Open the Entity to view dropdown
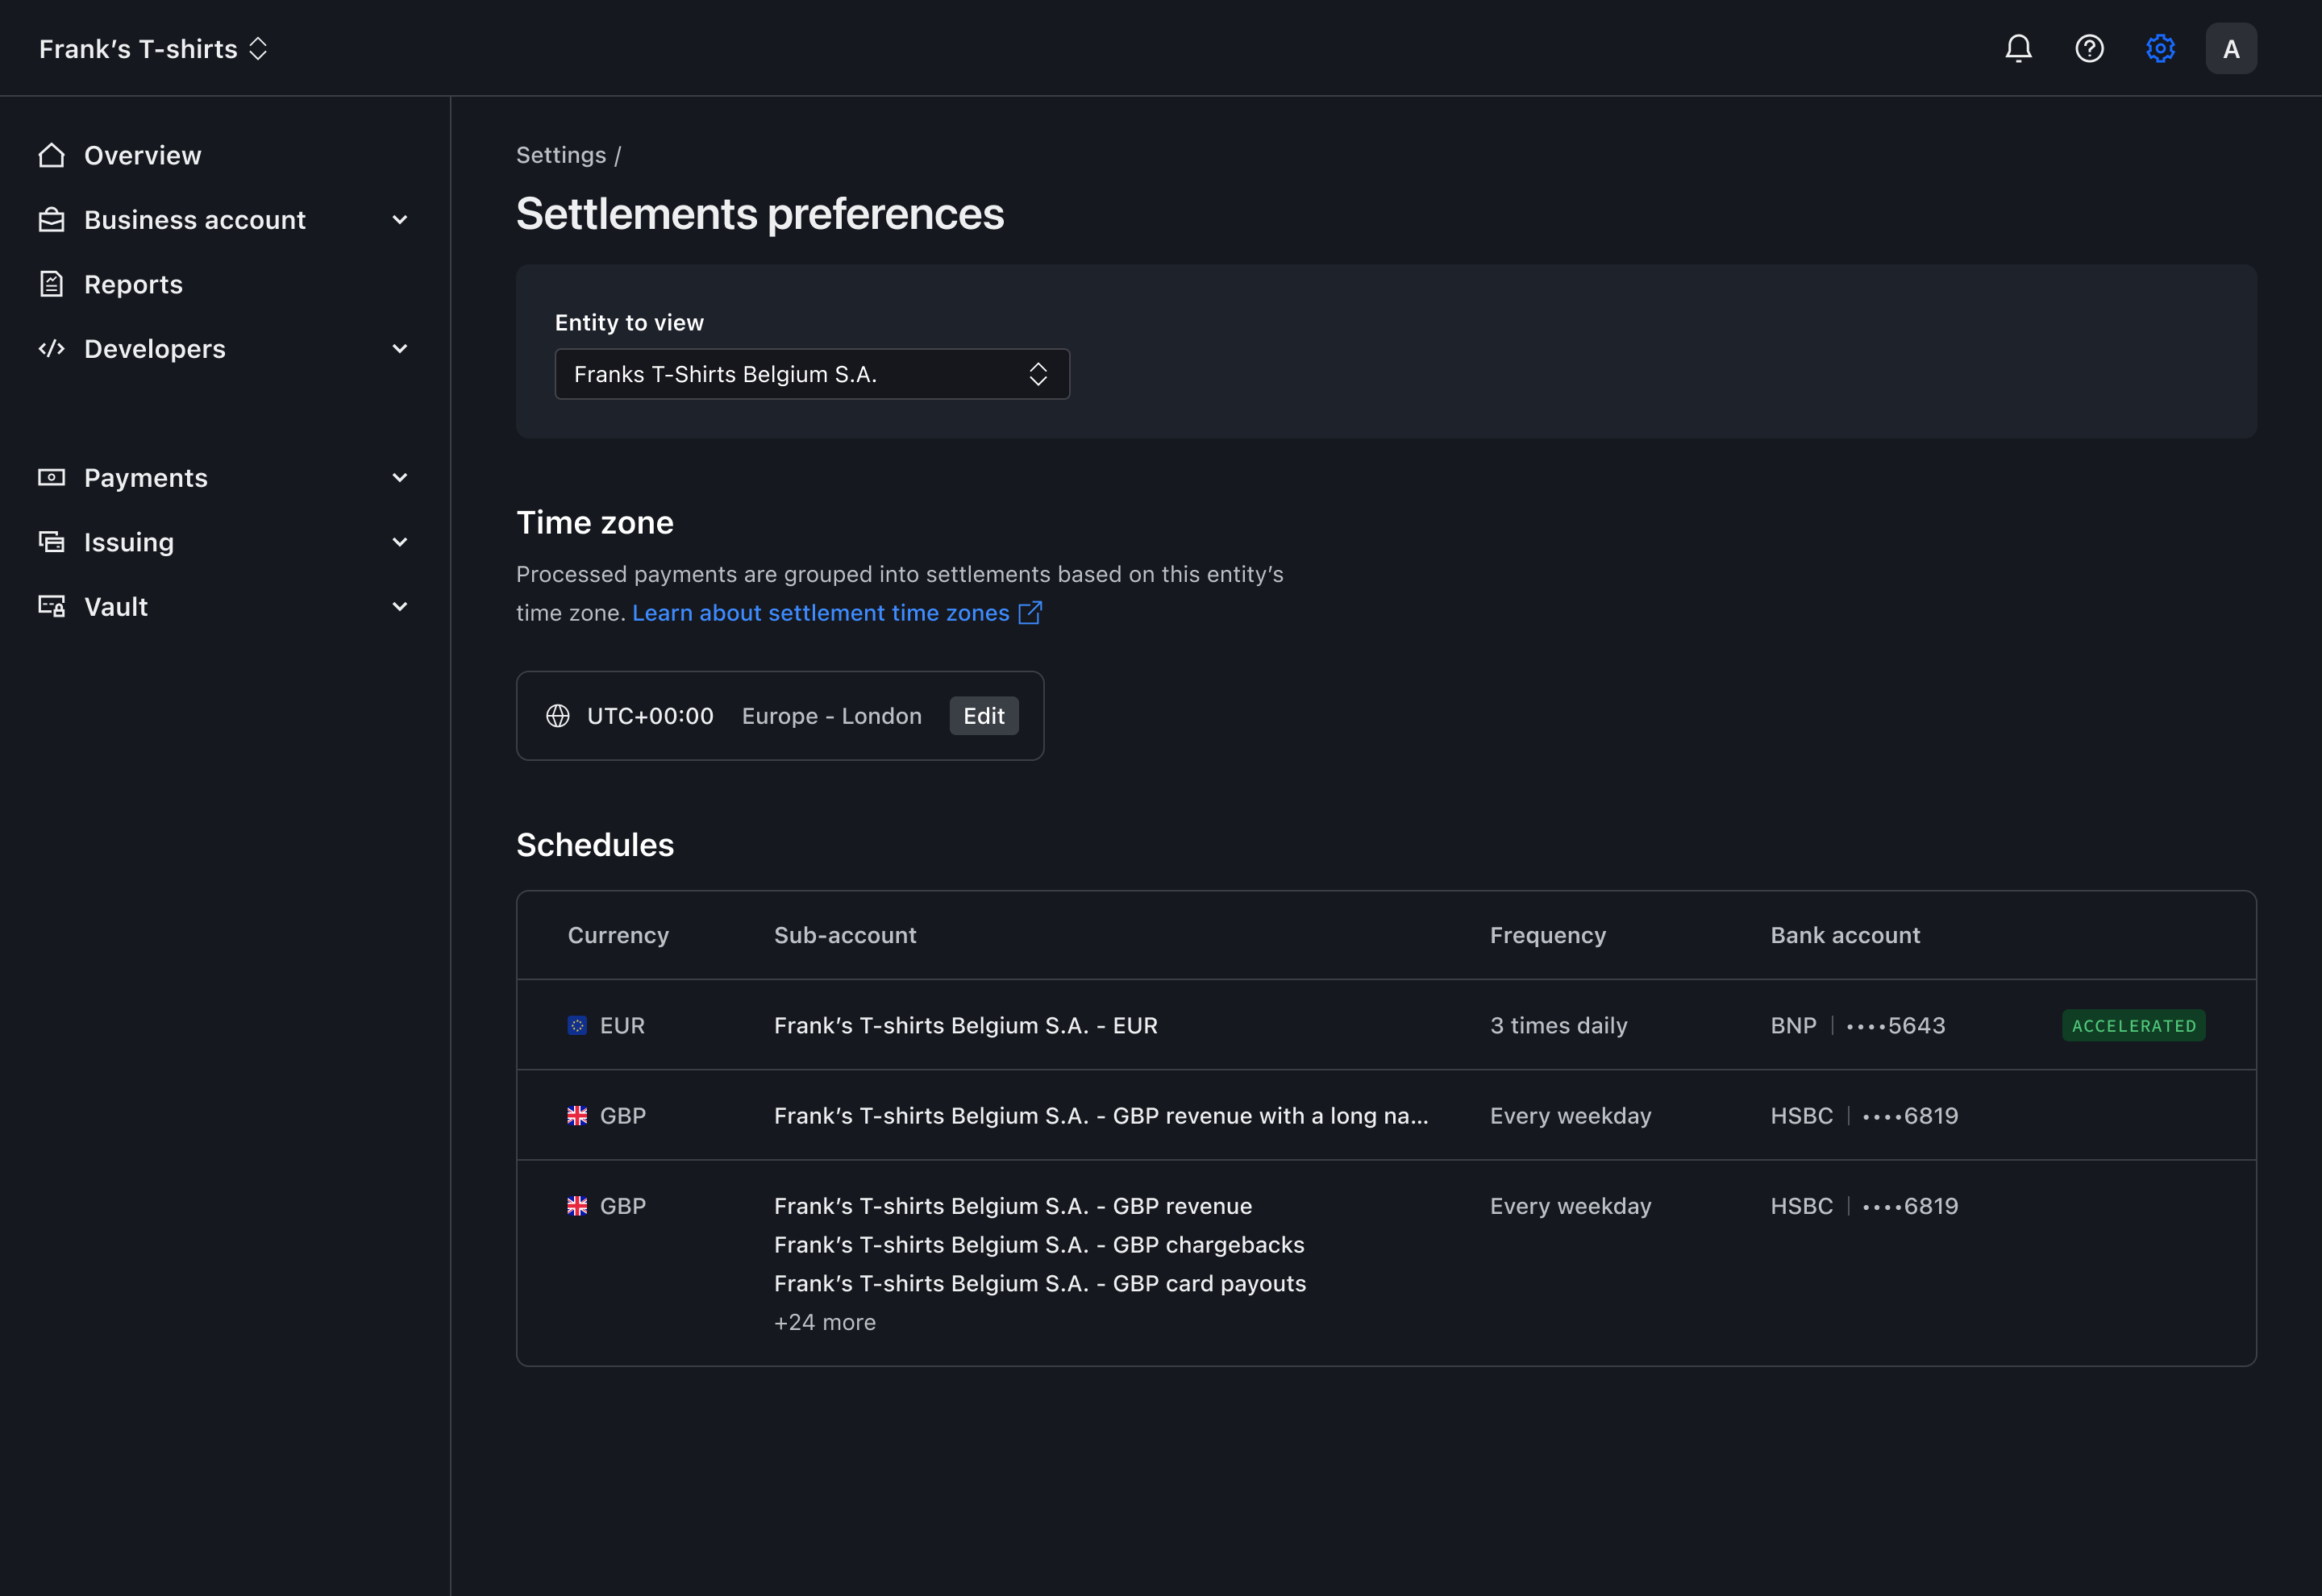Viewport: 2322px width, 1596px height. pyautogui.click(x=812, y=374)
